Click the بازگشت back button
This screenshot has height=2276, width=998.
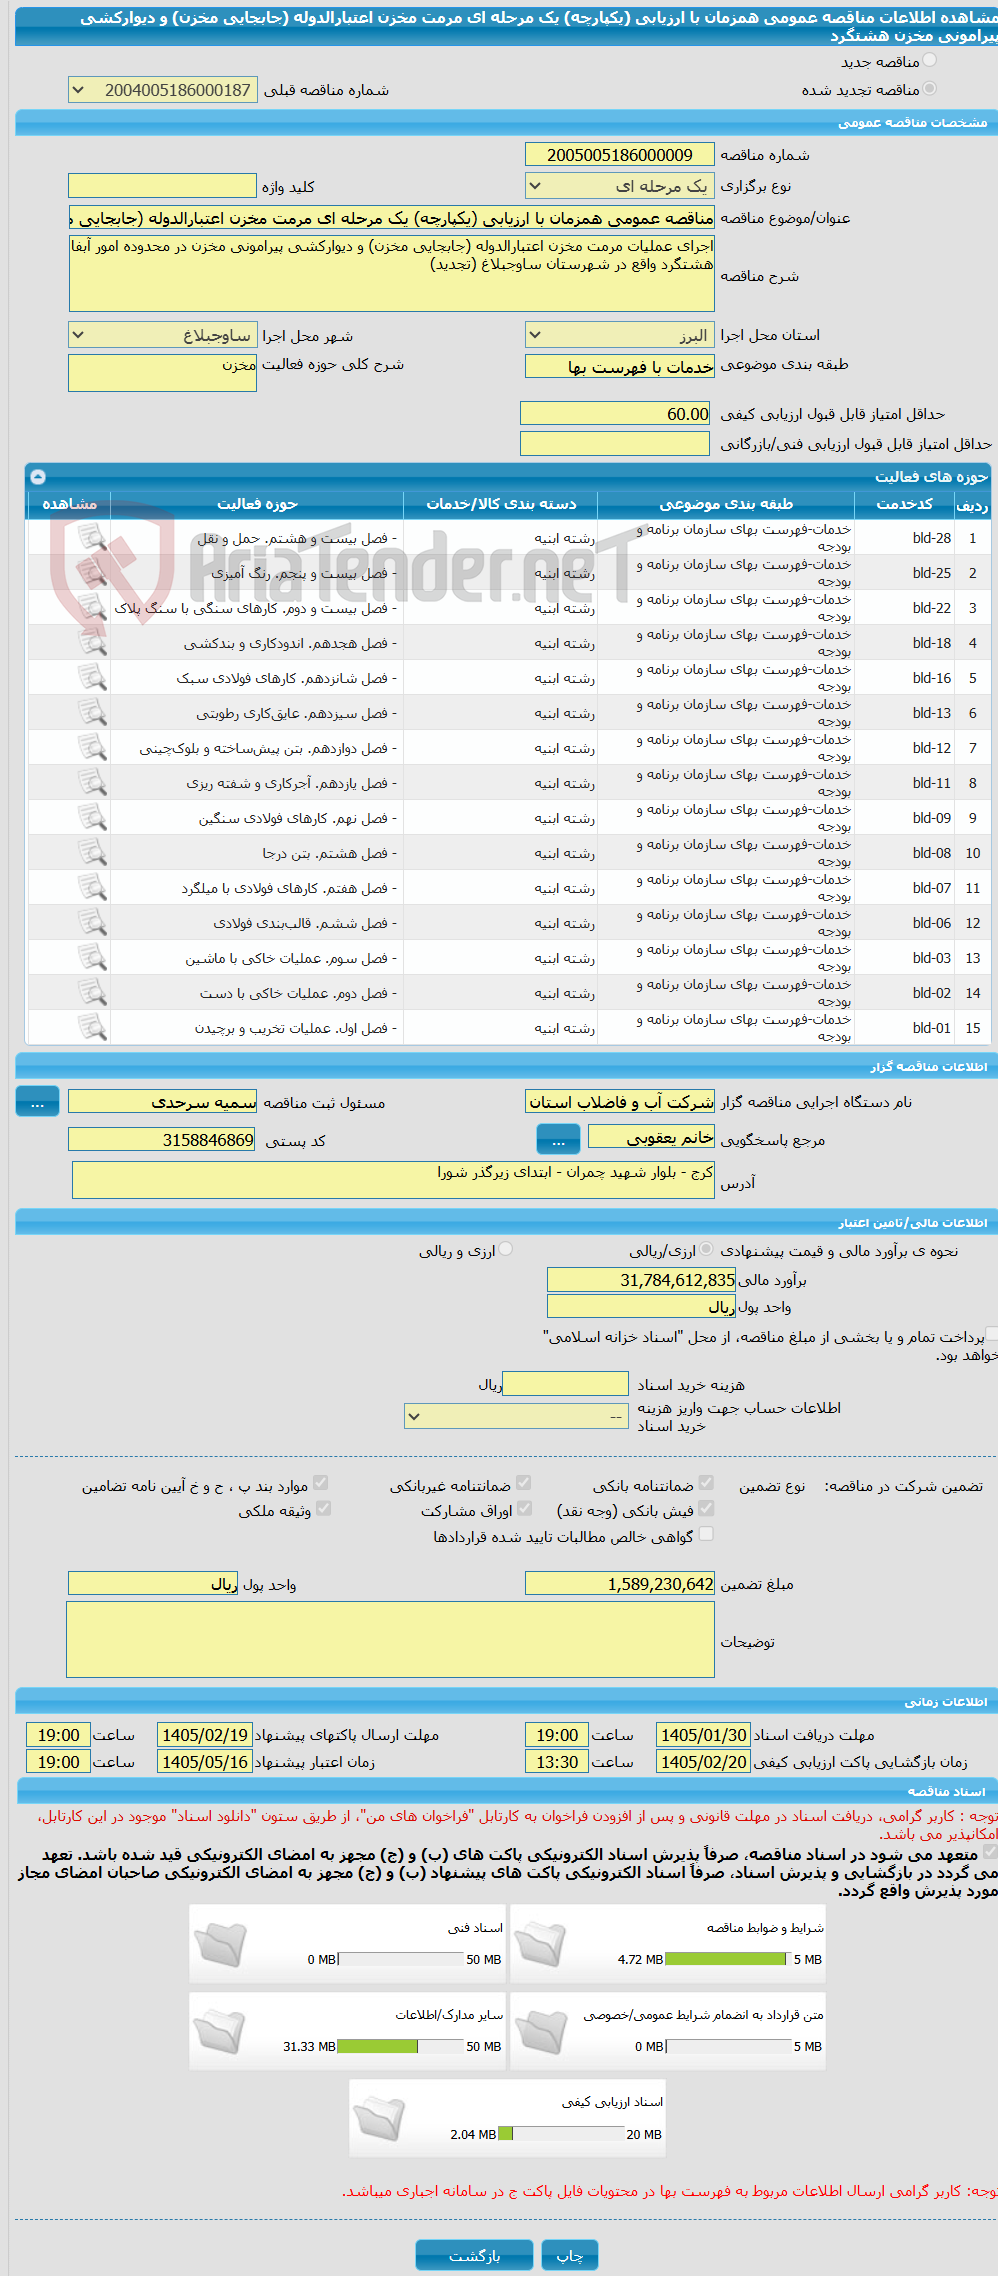point(474,2255)
